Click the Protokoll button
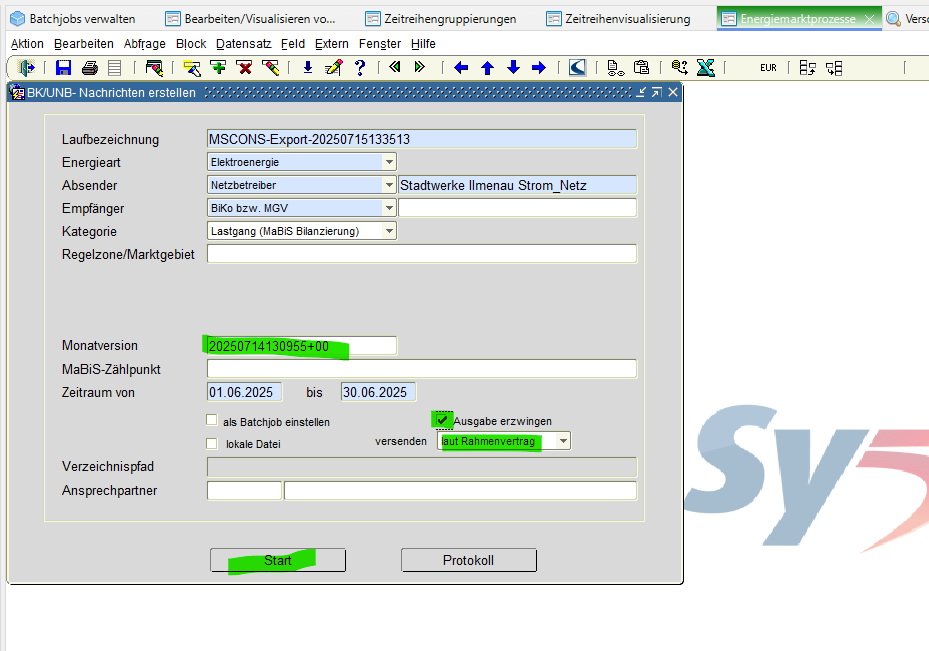 pyautogui.click(x=468, y=560)
